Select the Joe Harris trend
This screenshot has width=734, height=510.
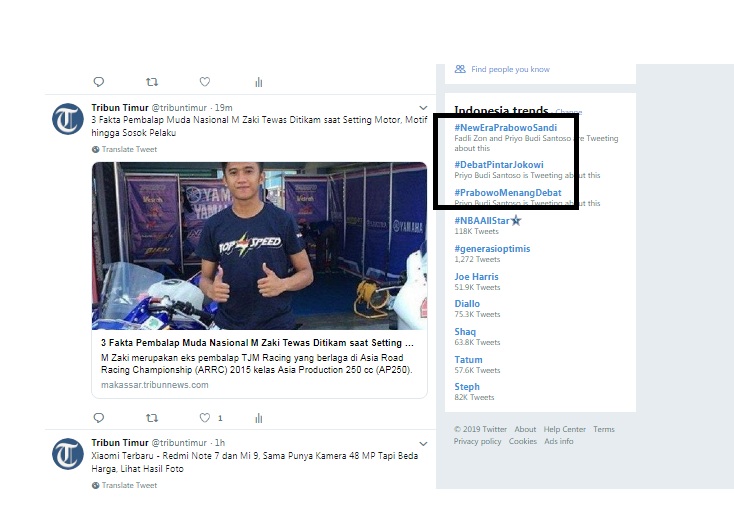[x=476, y=276]
